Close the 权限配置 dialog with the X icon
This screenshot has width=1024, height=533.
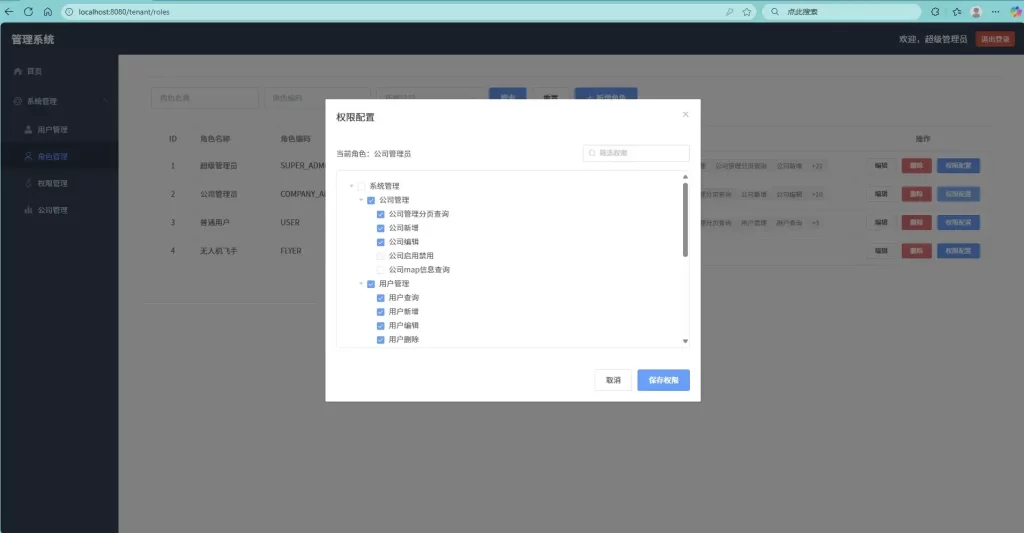pyautogui.click(x=685, y=115)
